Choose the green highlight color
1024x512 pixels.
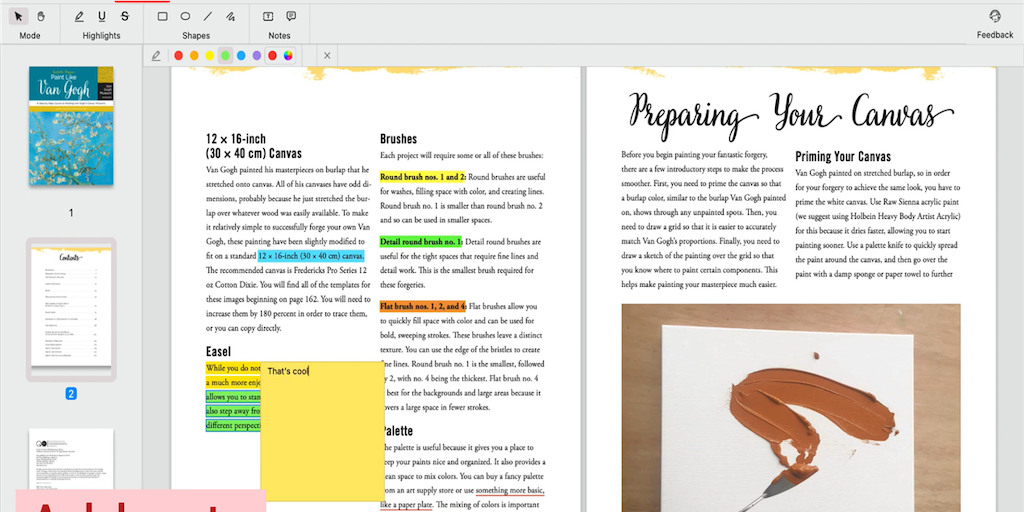(x=225, y=56)
